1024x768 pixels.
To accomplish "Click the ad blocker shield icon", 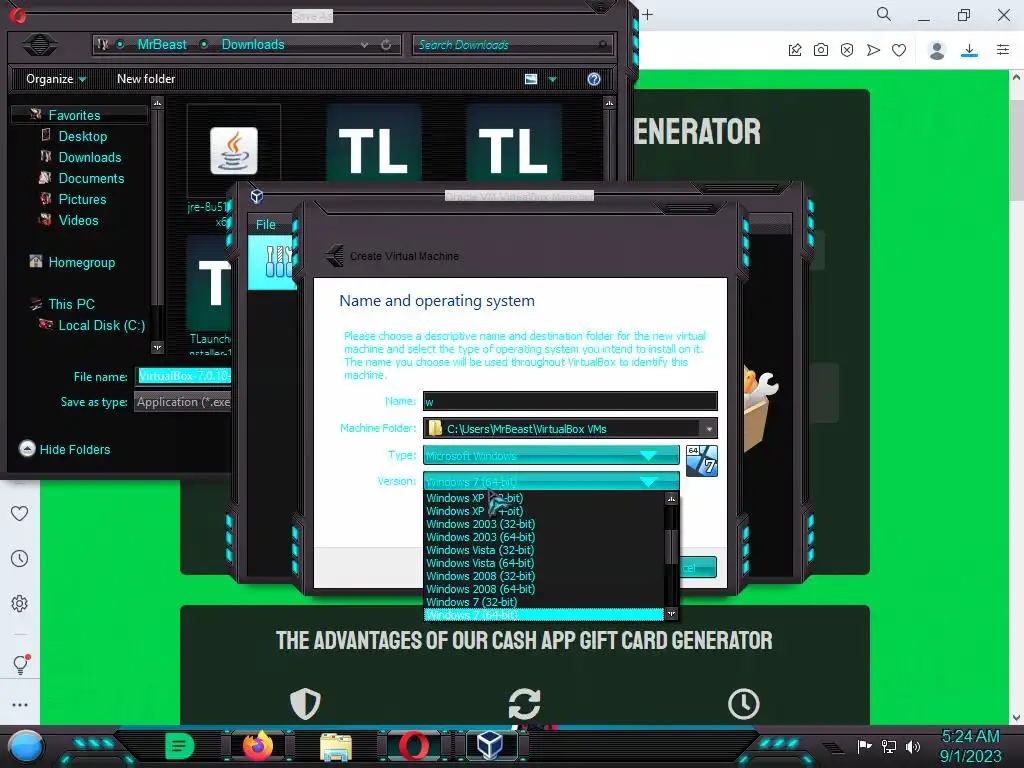I will 847,50.
